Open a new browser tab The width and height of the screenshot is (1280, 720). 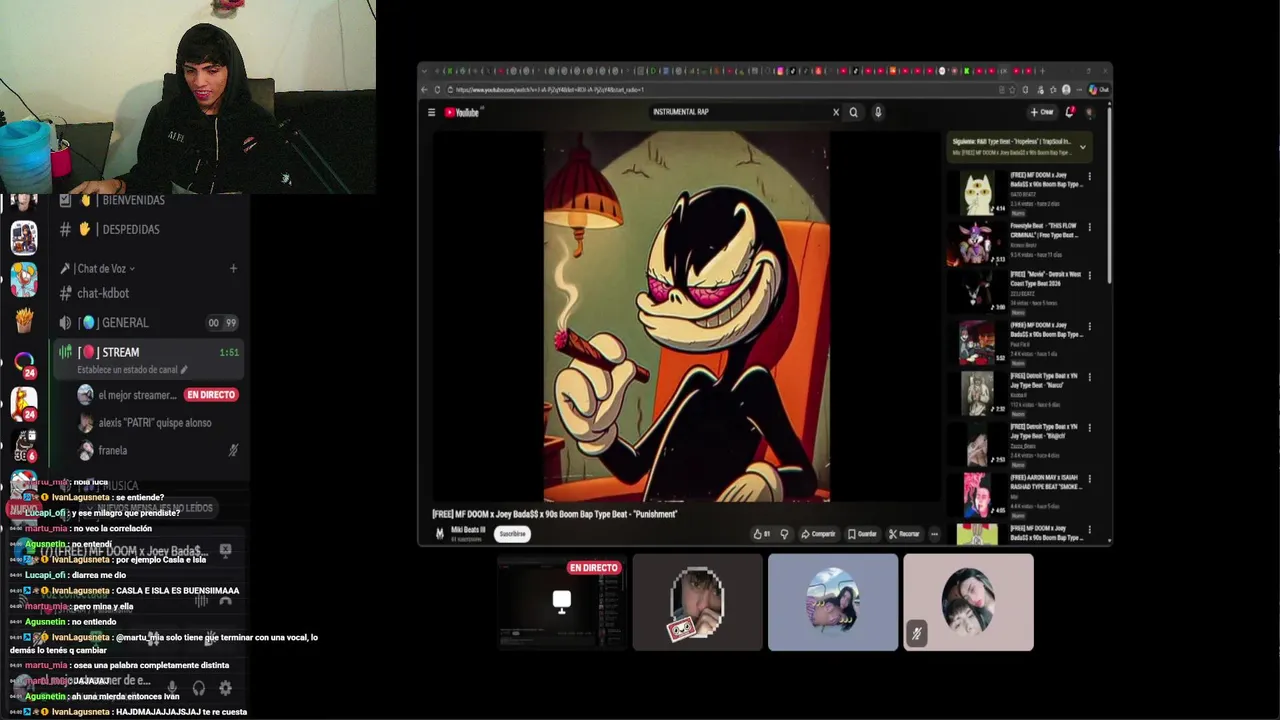point(1042,71)
